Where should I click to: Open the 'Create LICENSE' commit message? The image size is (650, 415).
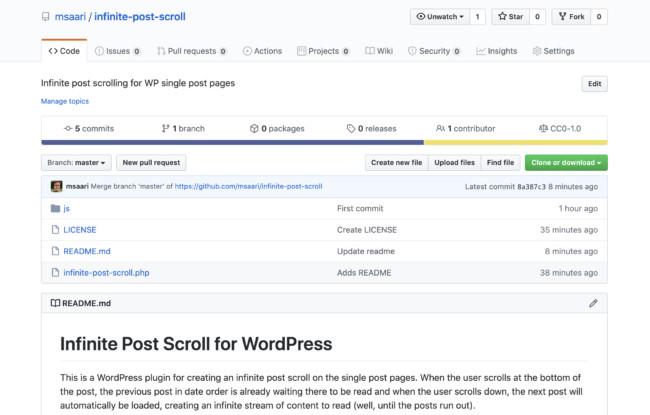click(367, 230)
